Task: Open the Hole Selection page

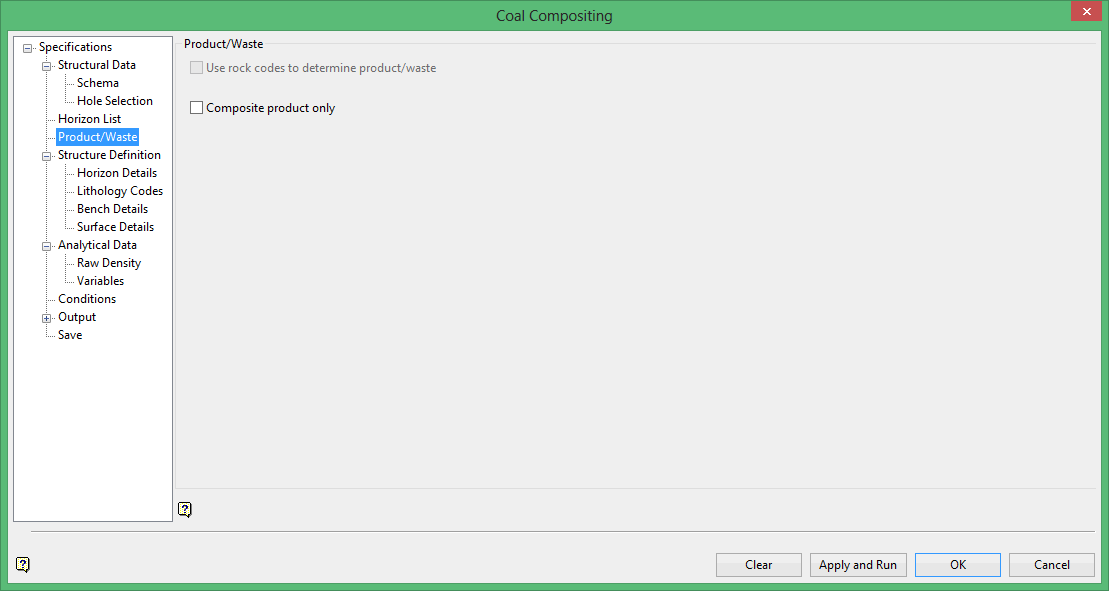Action: click(115, 101)
